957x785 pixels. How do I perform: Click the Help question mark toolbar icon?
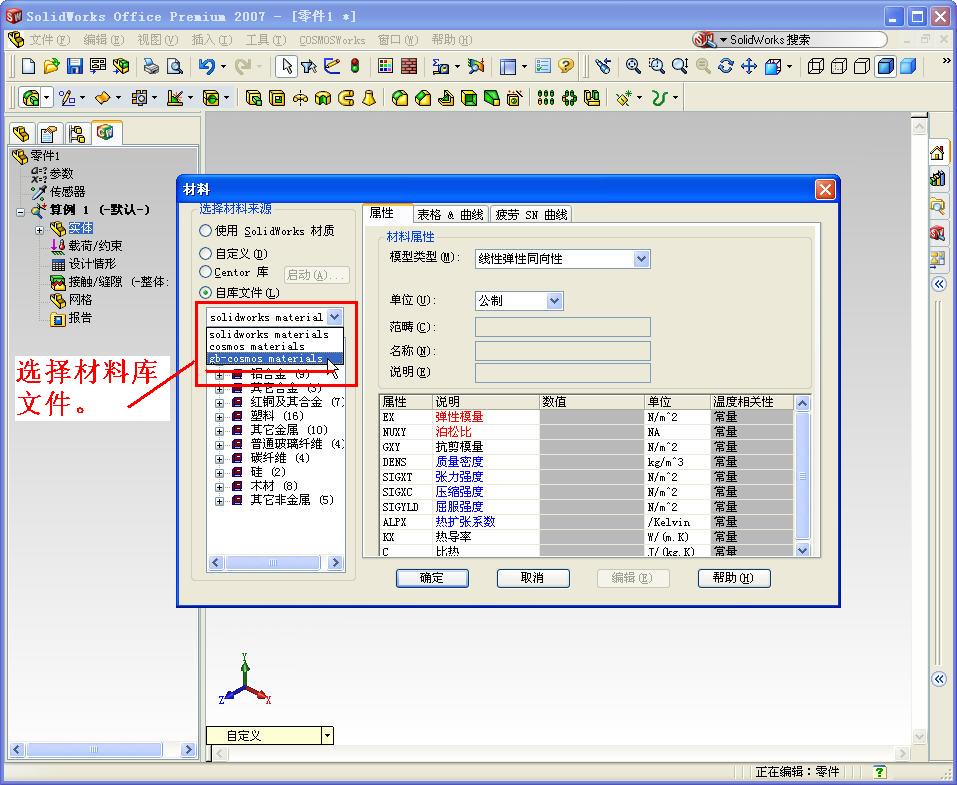[x=566, y=66]
